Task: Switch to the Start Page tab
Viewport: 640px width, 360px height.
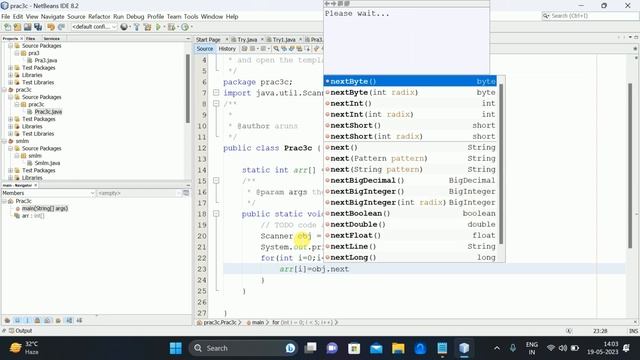Action: 208,40
